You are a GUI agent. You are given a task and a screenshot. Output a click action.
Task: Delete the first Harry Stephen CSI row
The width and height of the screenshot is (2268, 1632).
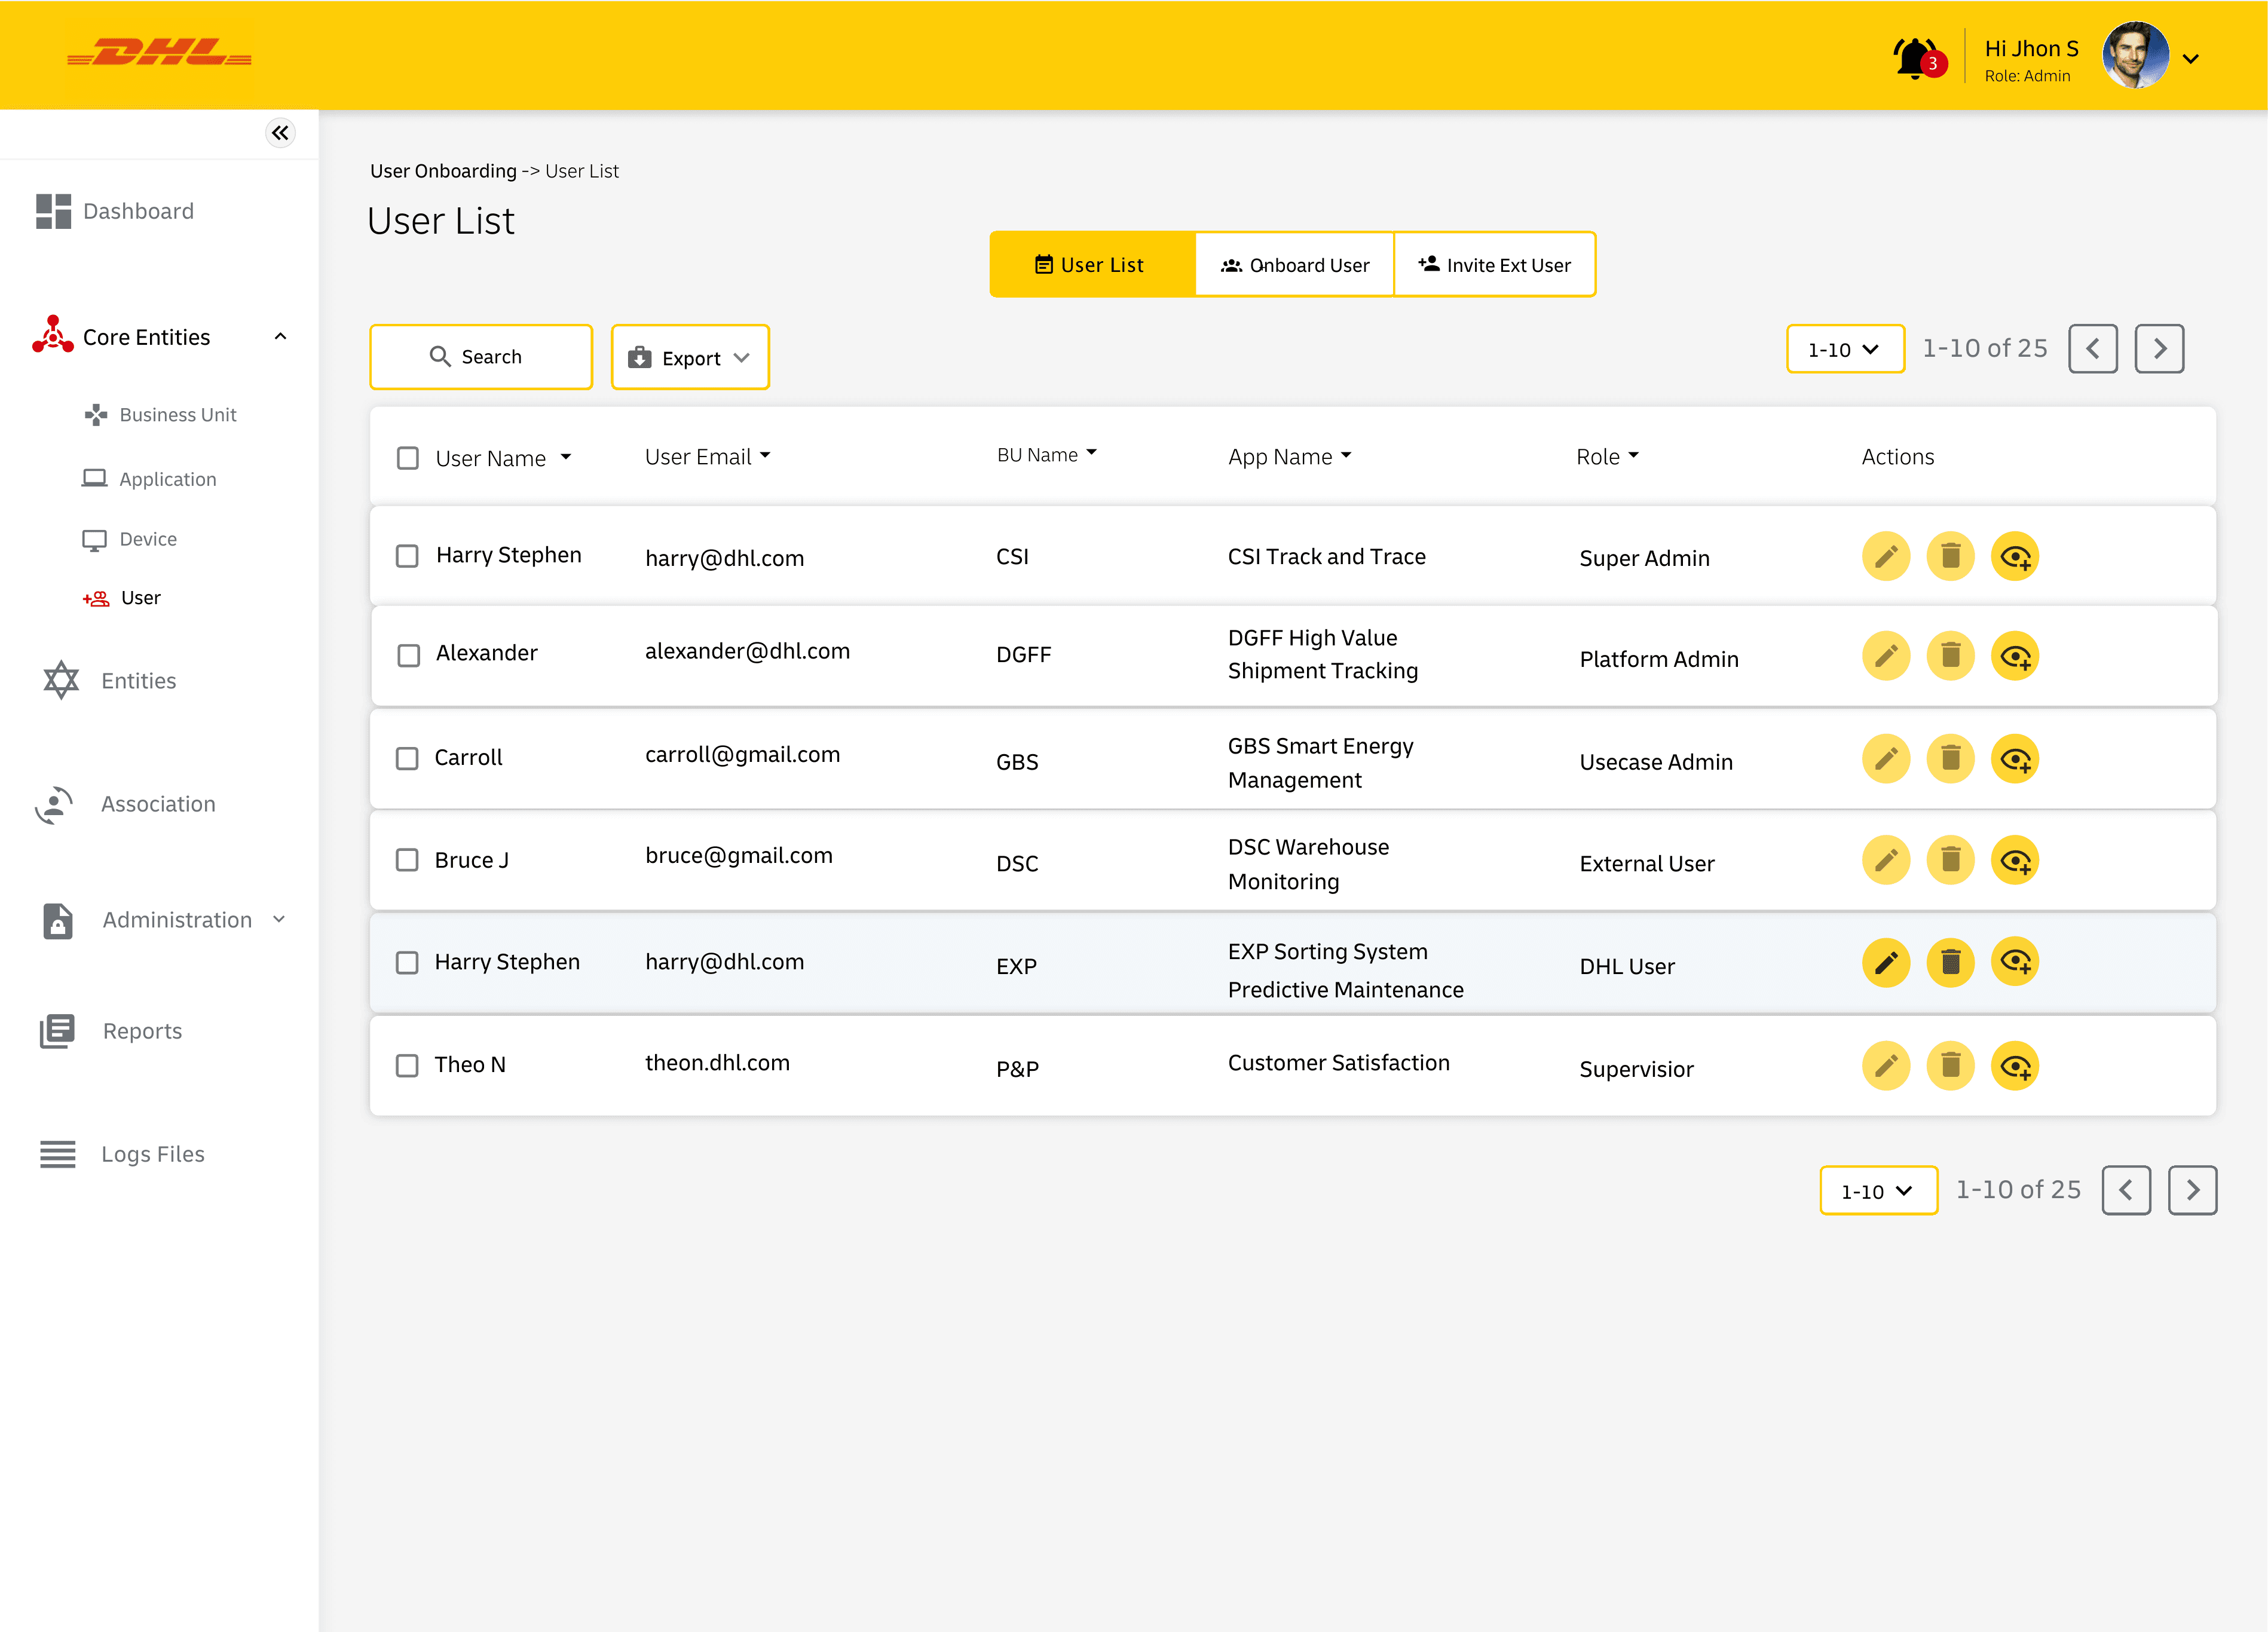coord(1951,557)
